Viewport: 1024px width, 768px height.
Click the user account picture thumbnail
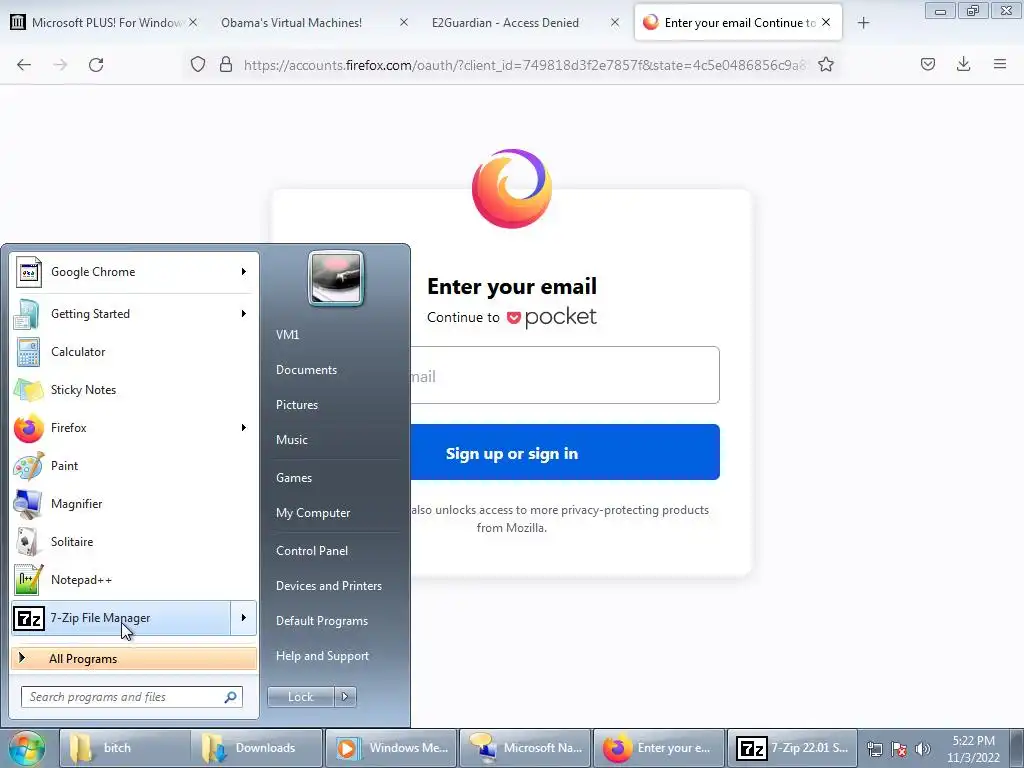tap(336, 278)
